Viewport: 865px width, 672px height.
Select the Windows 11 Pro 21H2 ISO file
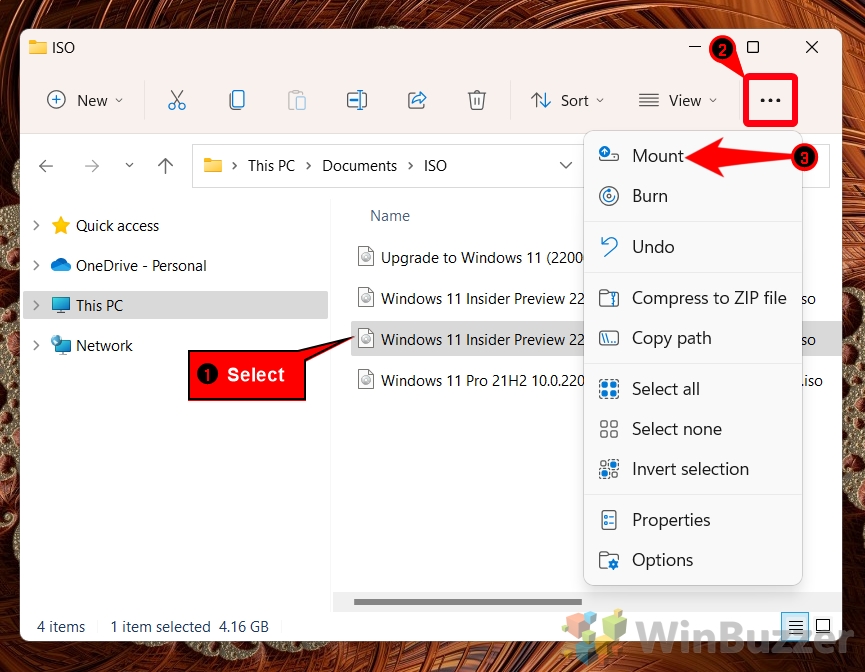coord(470,381)
